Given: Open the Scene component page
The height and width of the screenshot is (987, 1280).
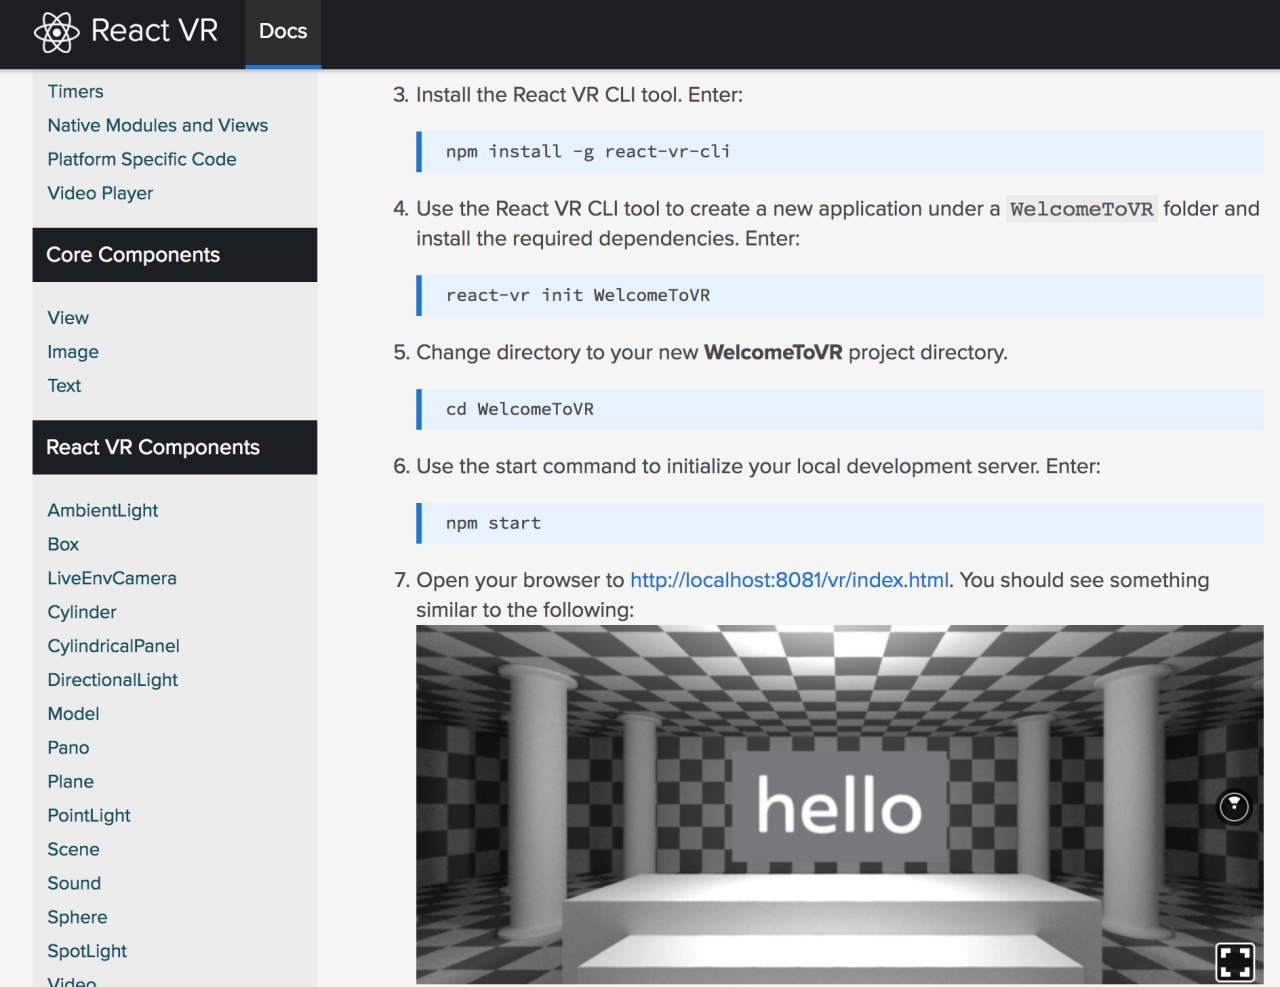Looking at the screenshot, I should (73, 850).
